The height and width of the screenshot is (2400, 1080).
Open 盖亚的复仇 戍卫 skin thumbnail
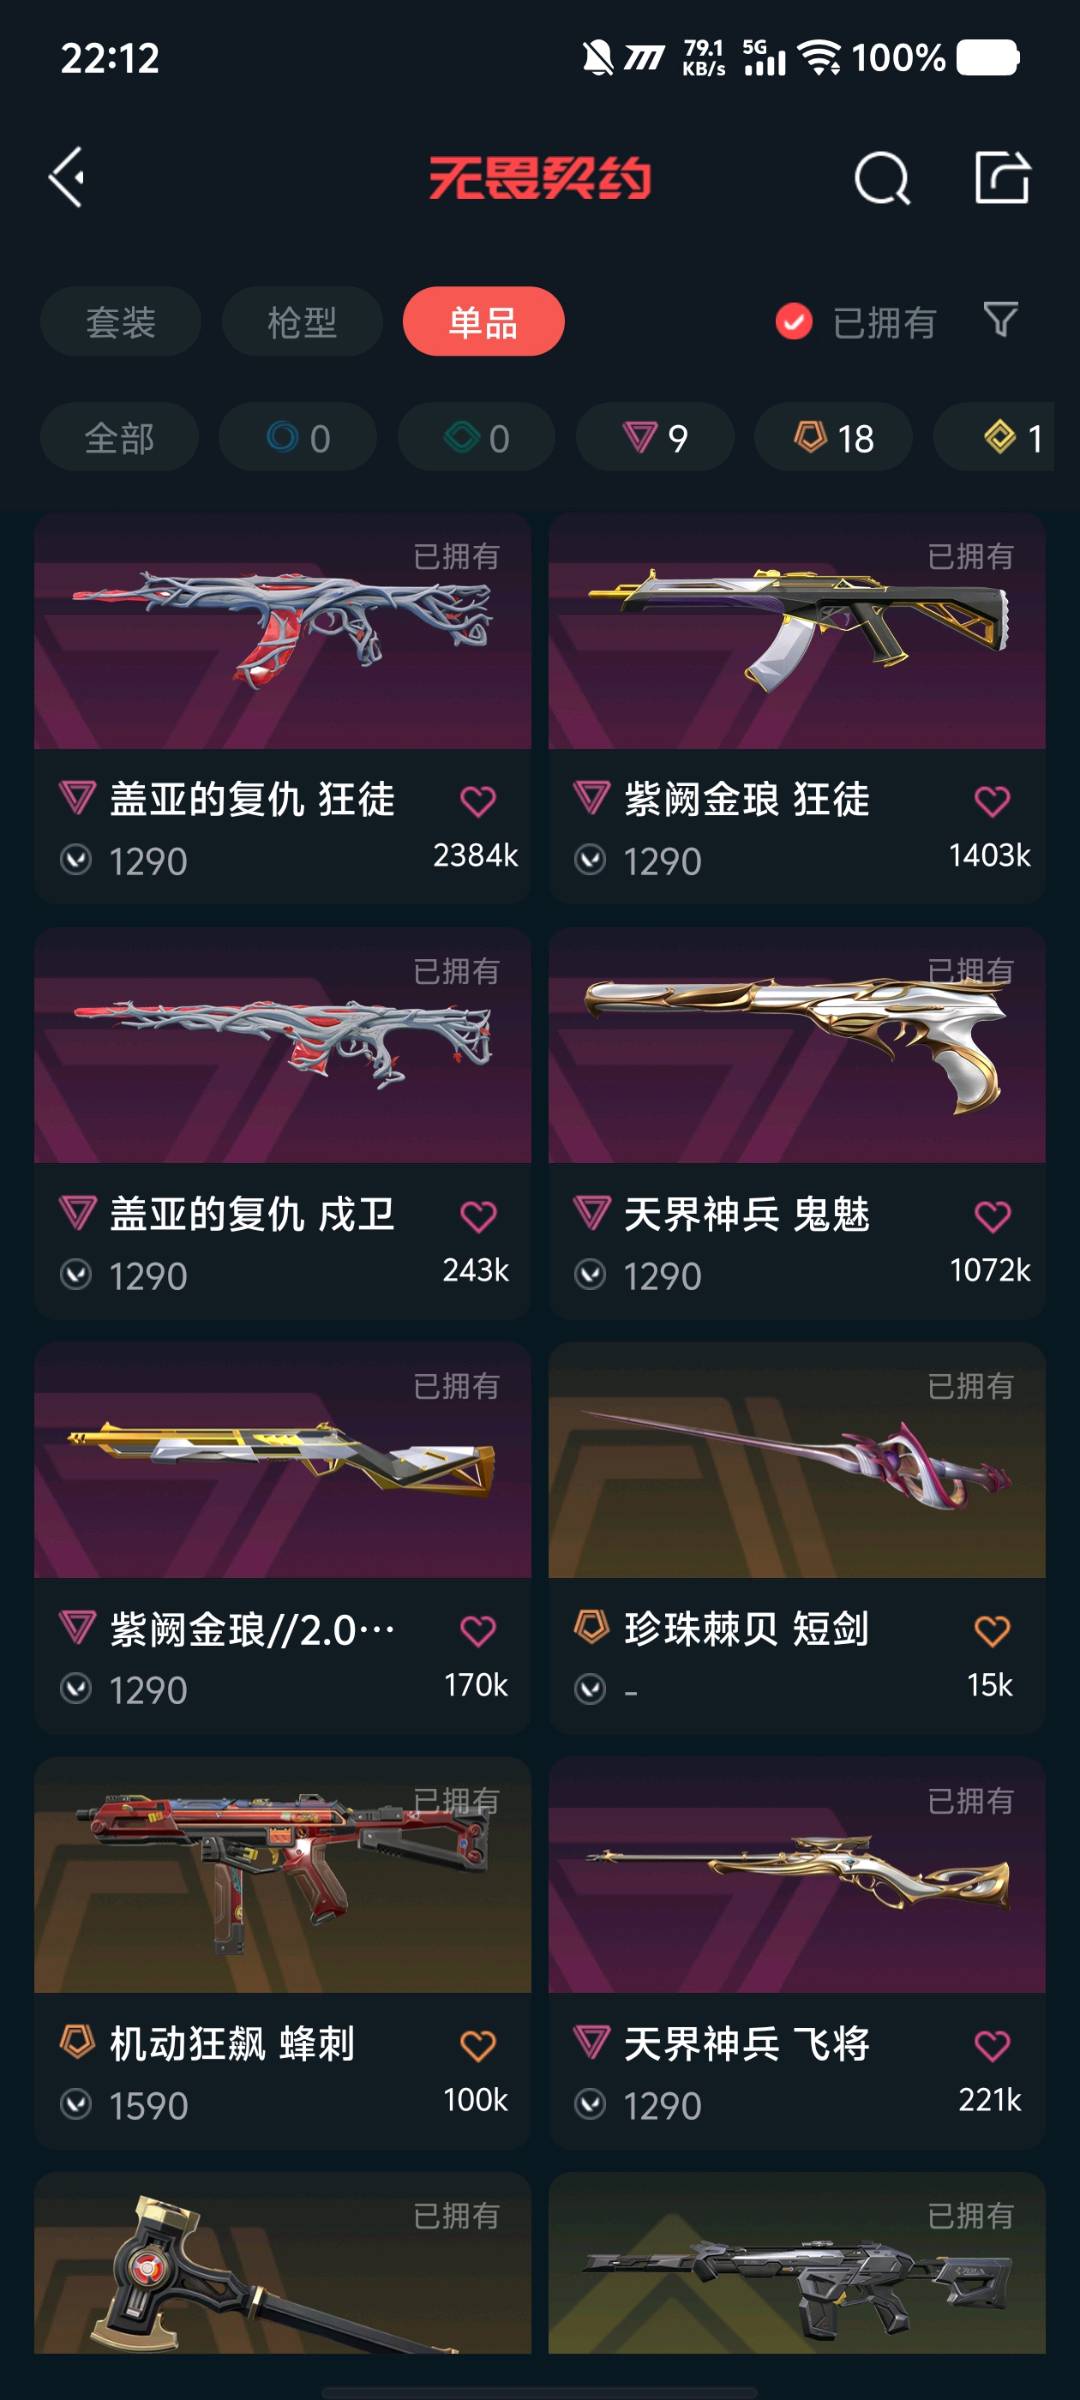(283, 1046)
